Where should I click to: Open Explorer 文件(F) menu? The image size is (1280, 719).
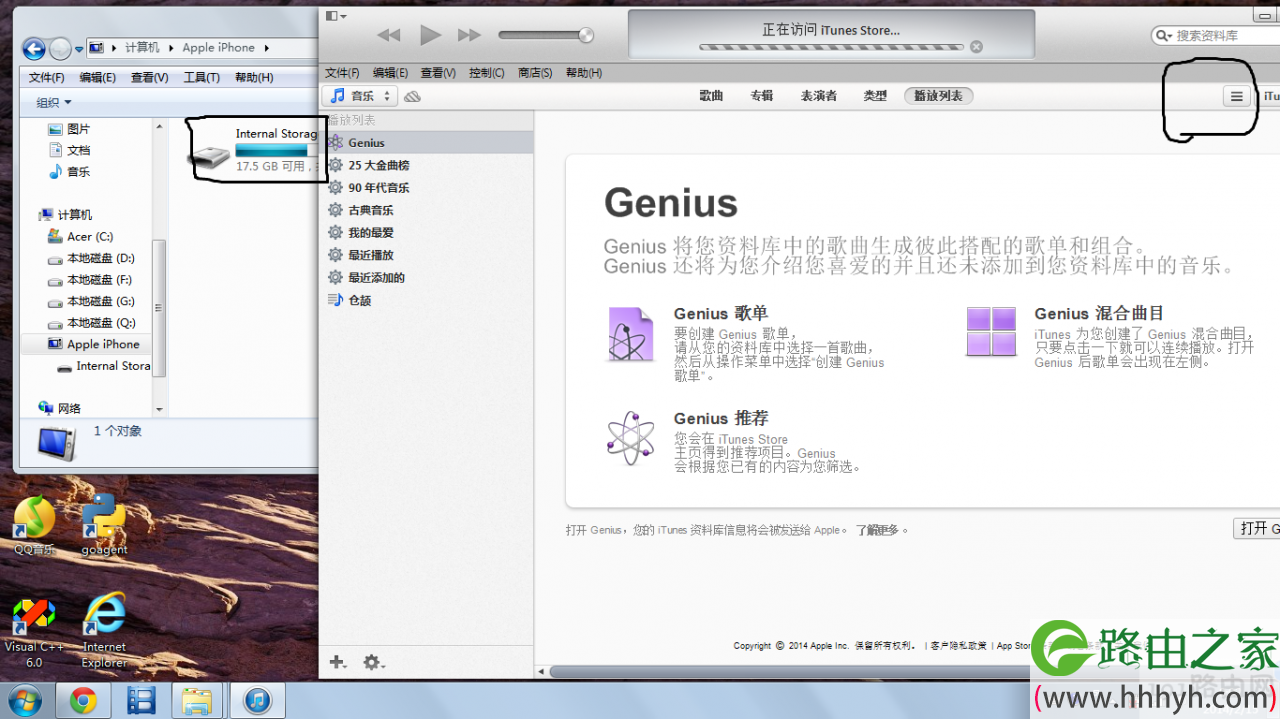click(47, 77)
